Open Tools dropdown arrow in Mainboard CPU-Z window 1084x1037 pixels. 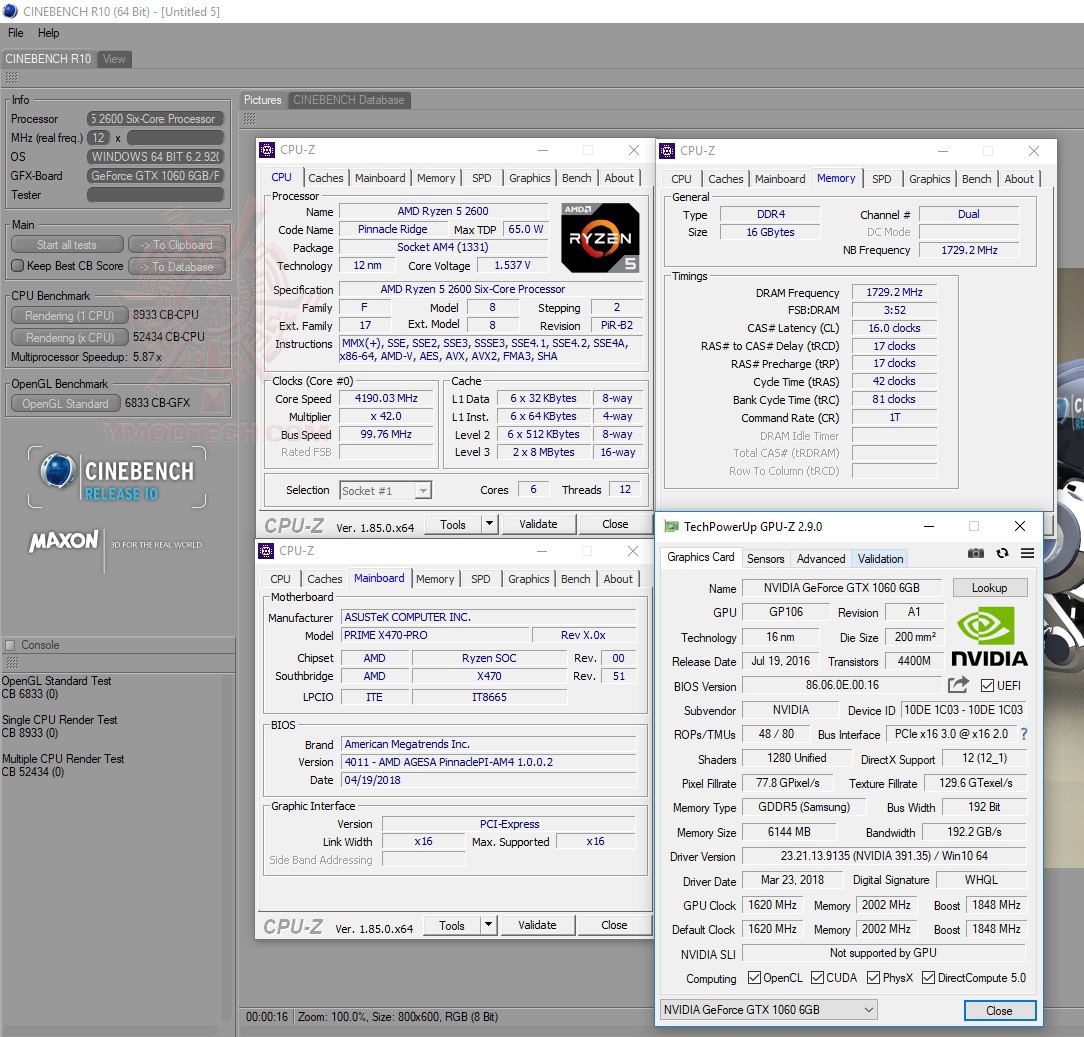pos(489,925)
